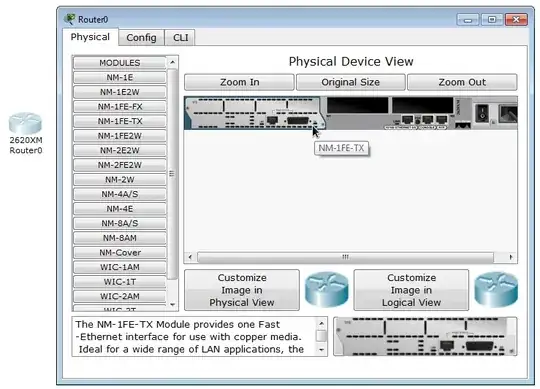Click the NM-1FE-TX module preview thumbnail
This screenshot has height=389, width=540.
[x=425, y=336]
